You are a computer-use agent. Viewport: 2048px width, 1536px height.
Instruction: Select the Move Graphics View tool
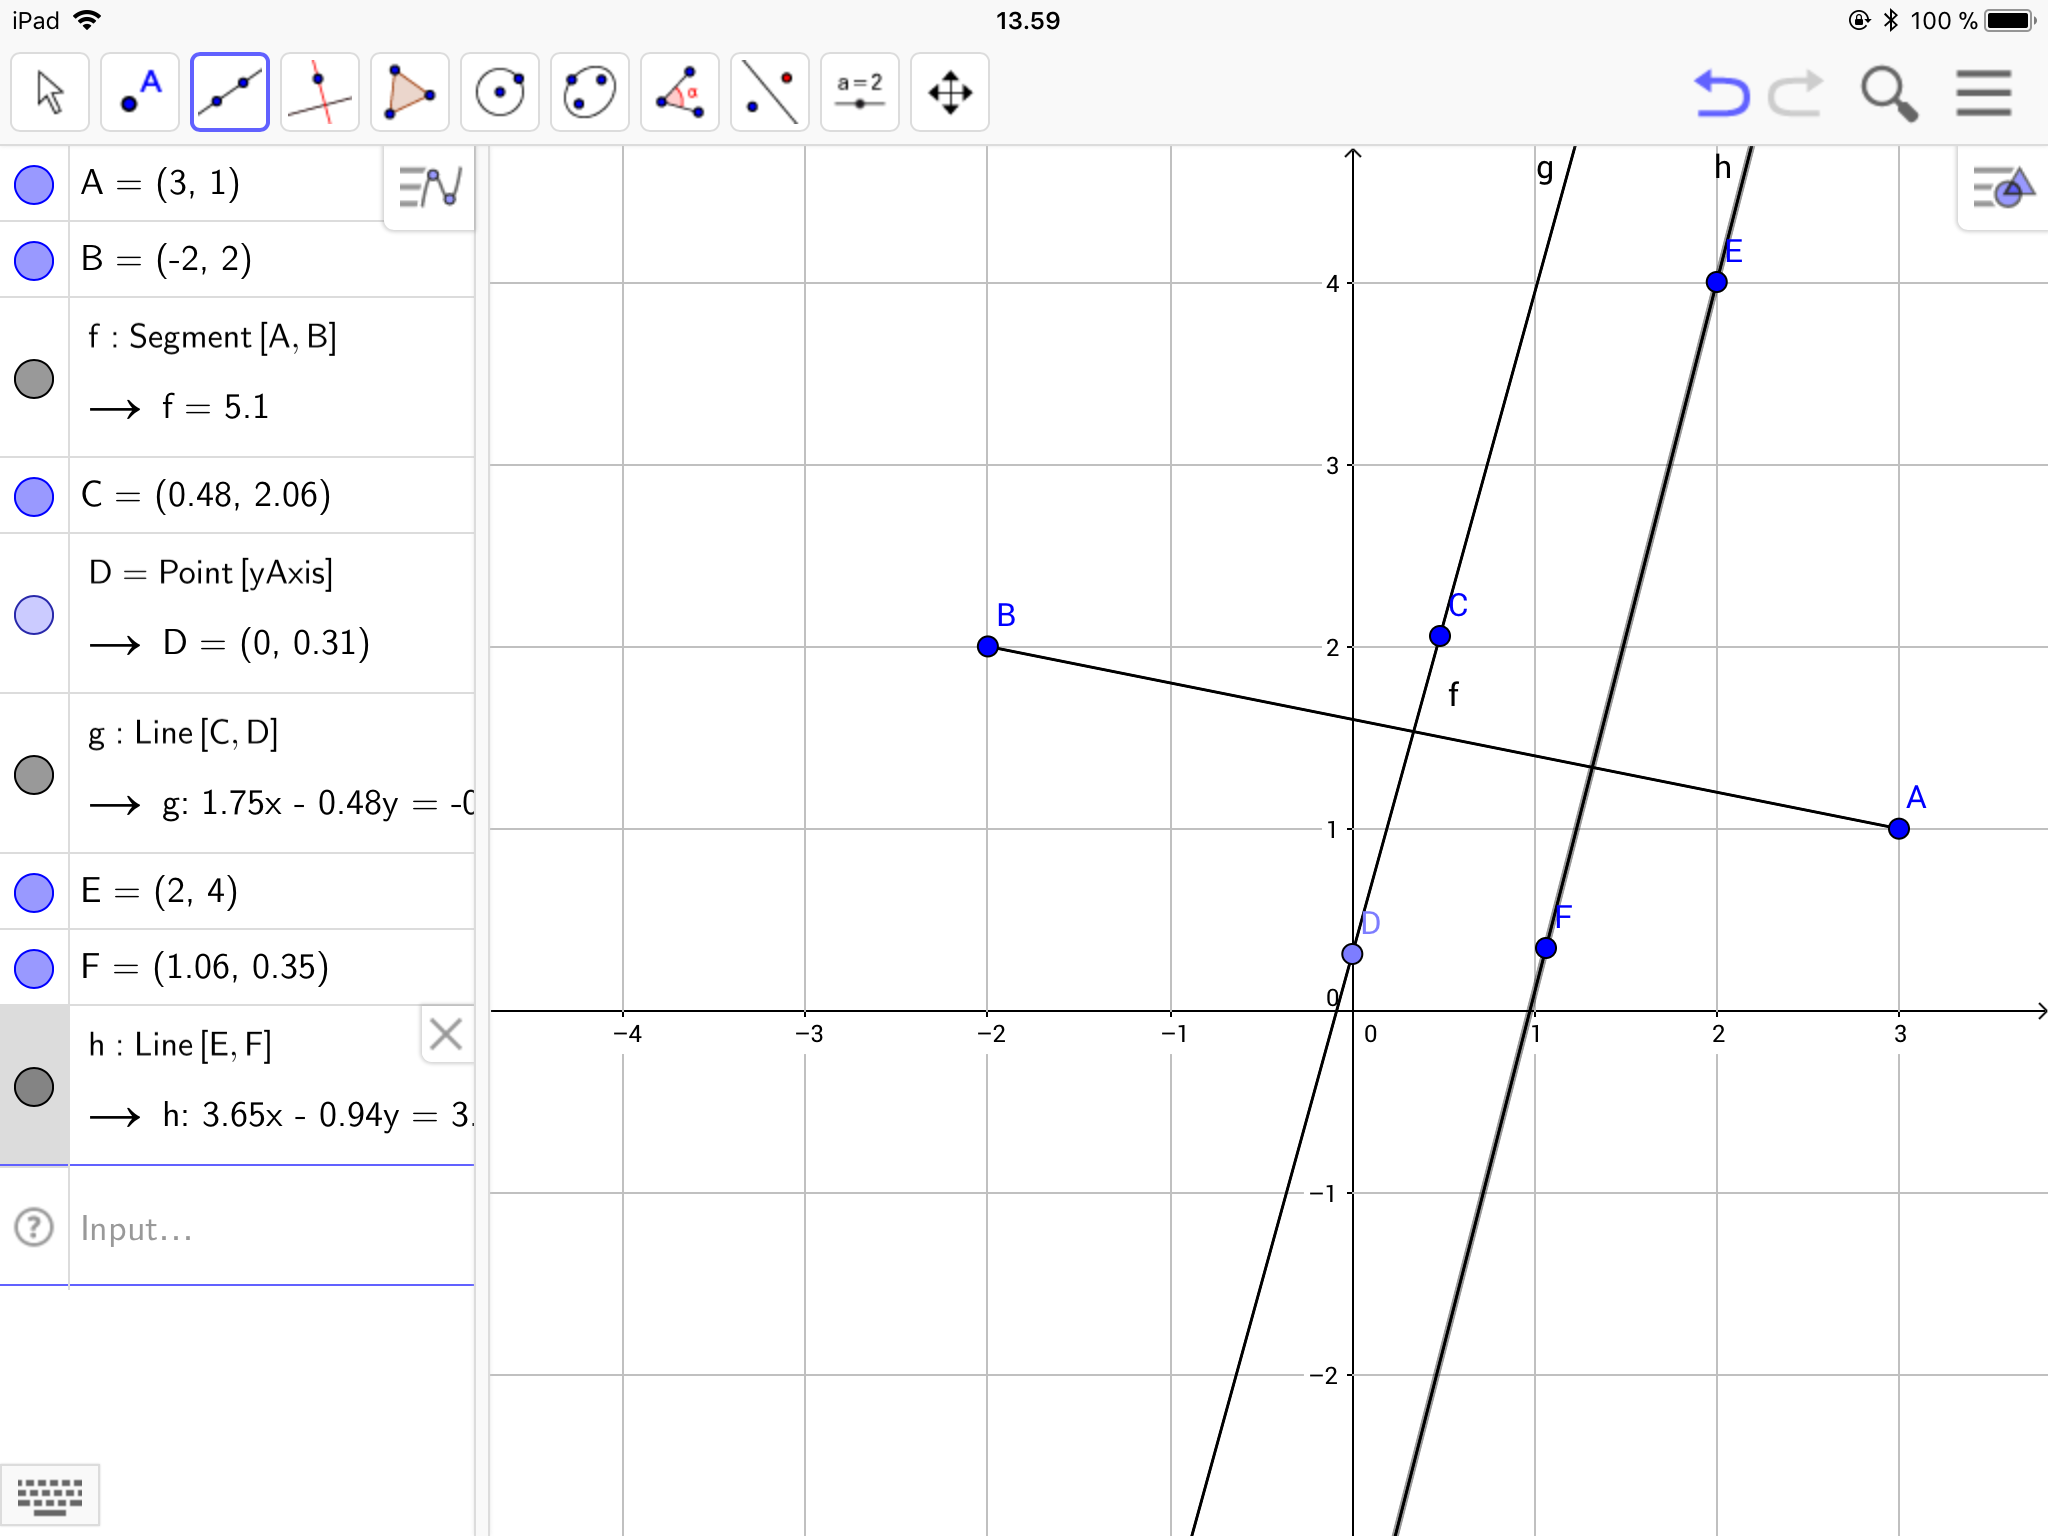(x=949, y=93)
